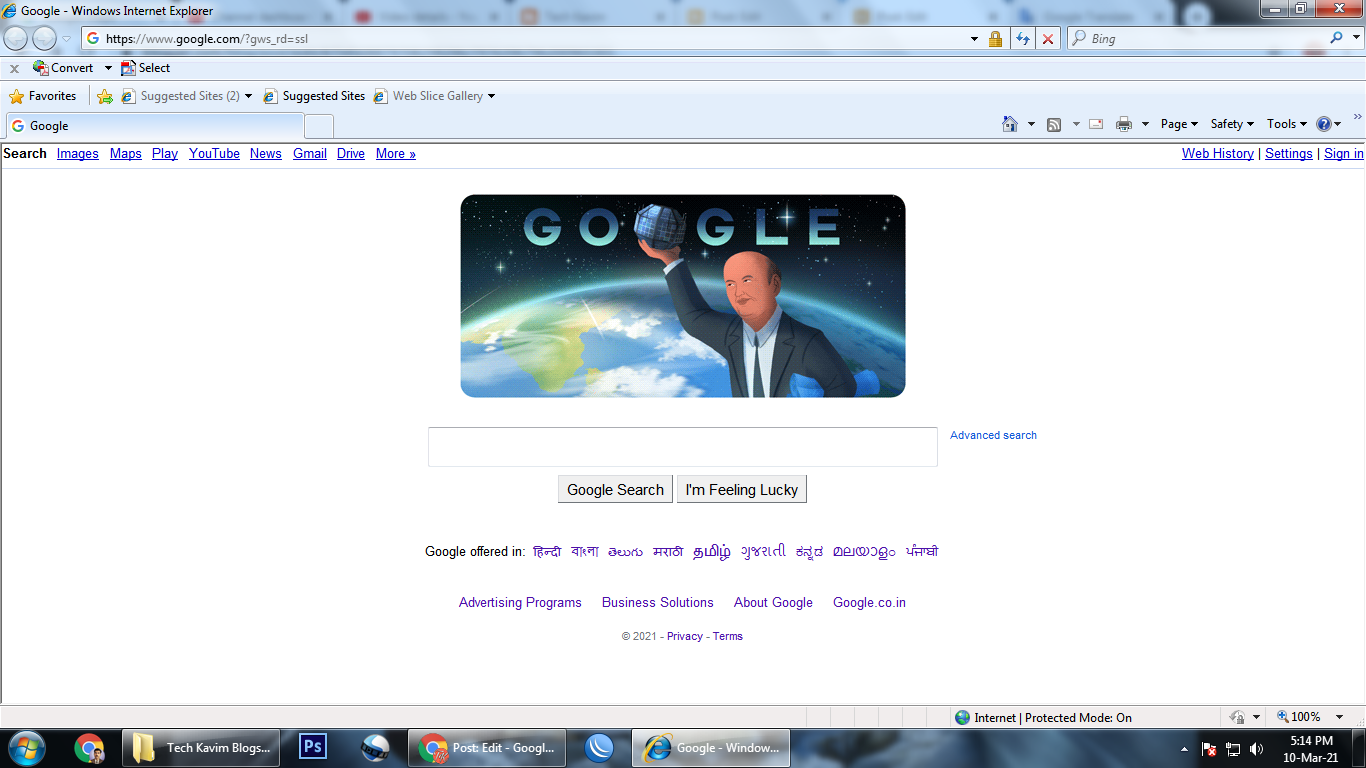
Task: Expand the Safety menu
Action: coord(1232,124)
